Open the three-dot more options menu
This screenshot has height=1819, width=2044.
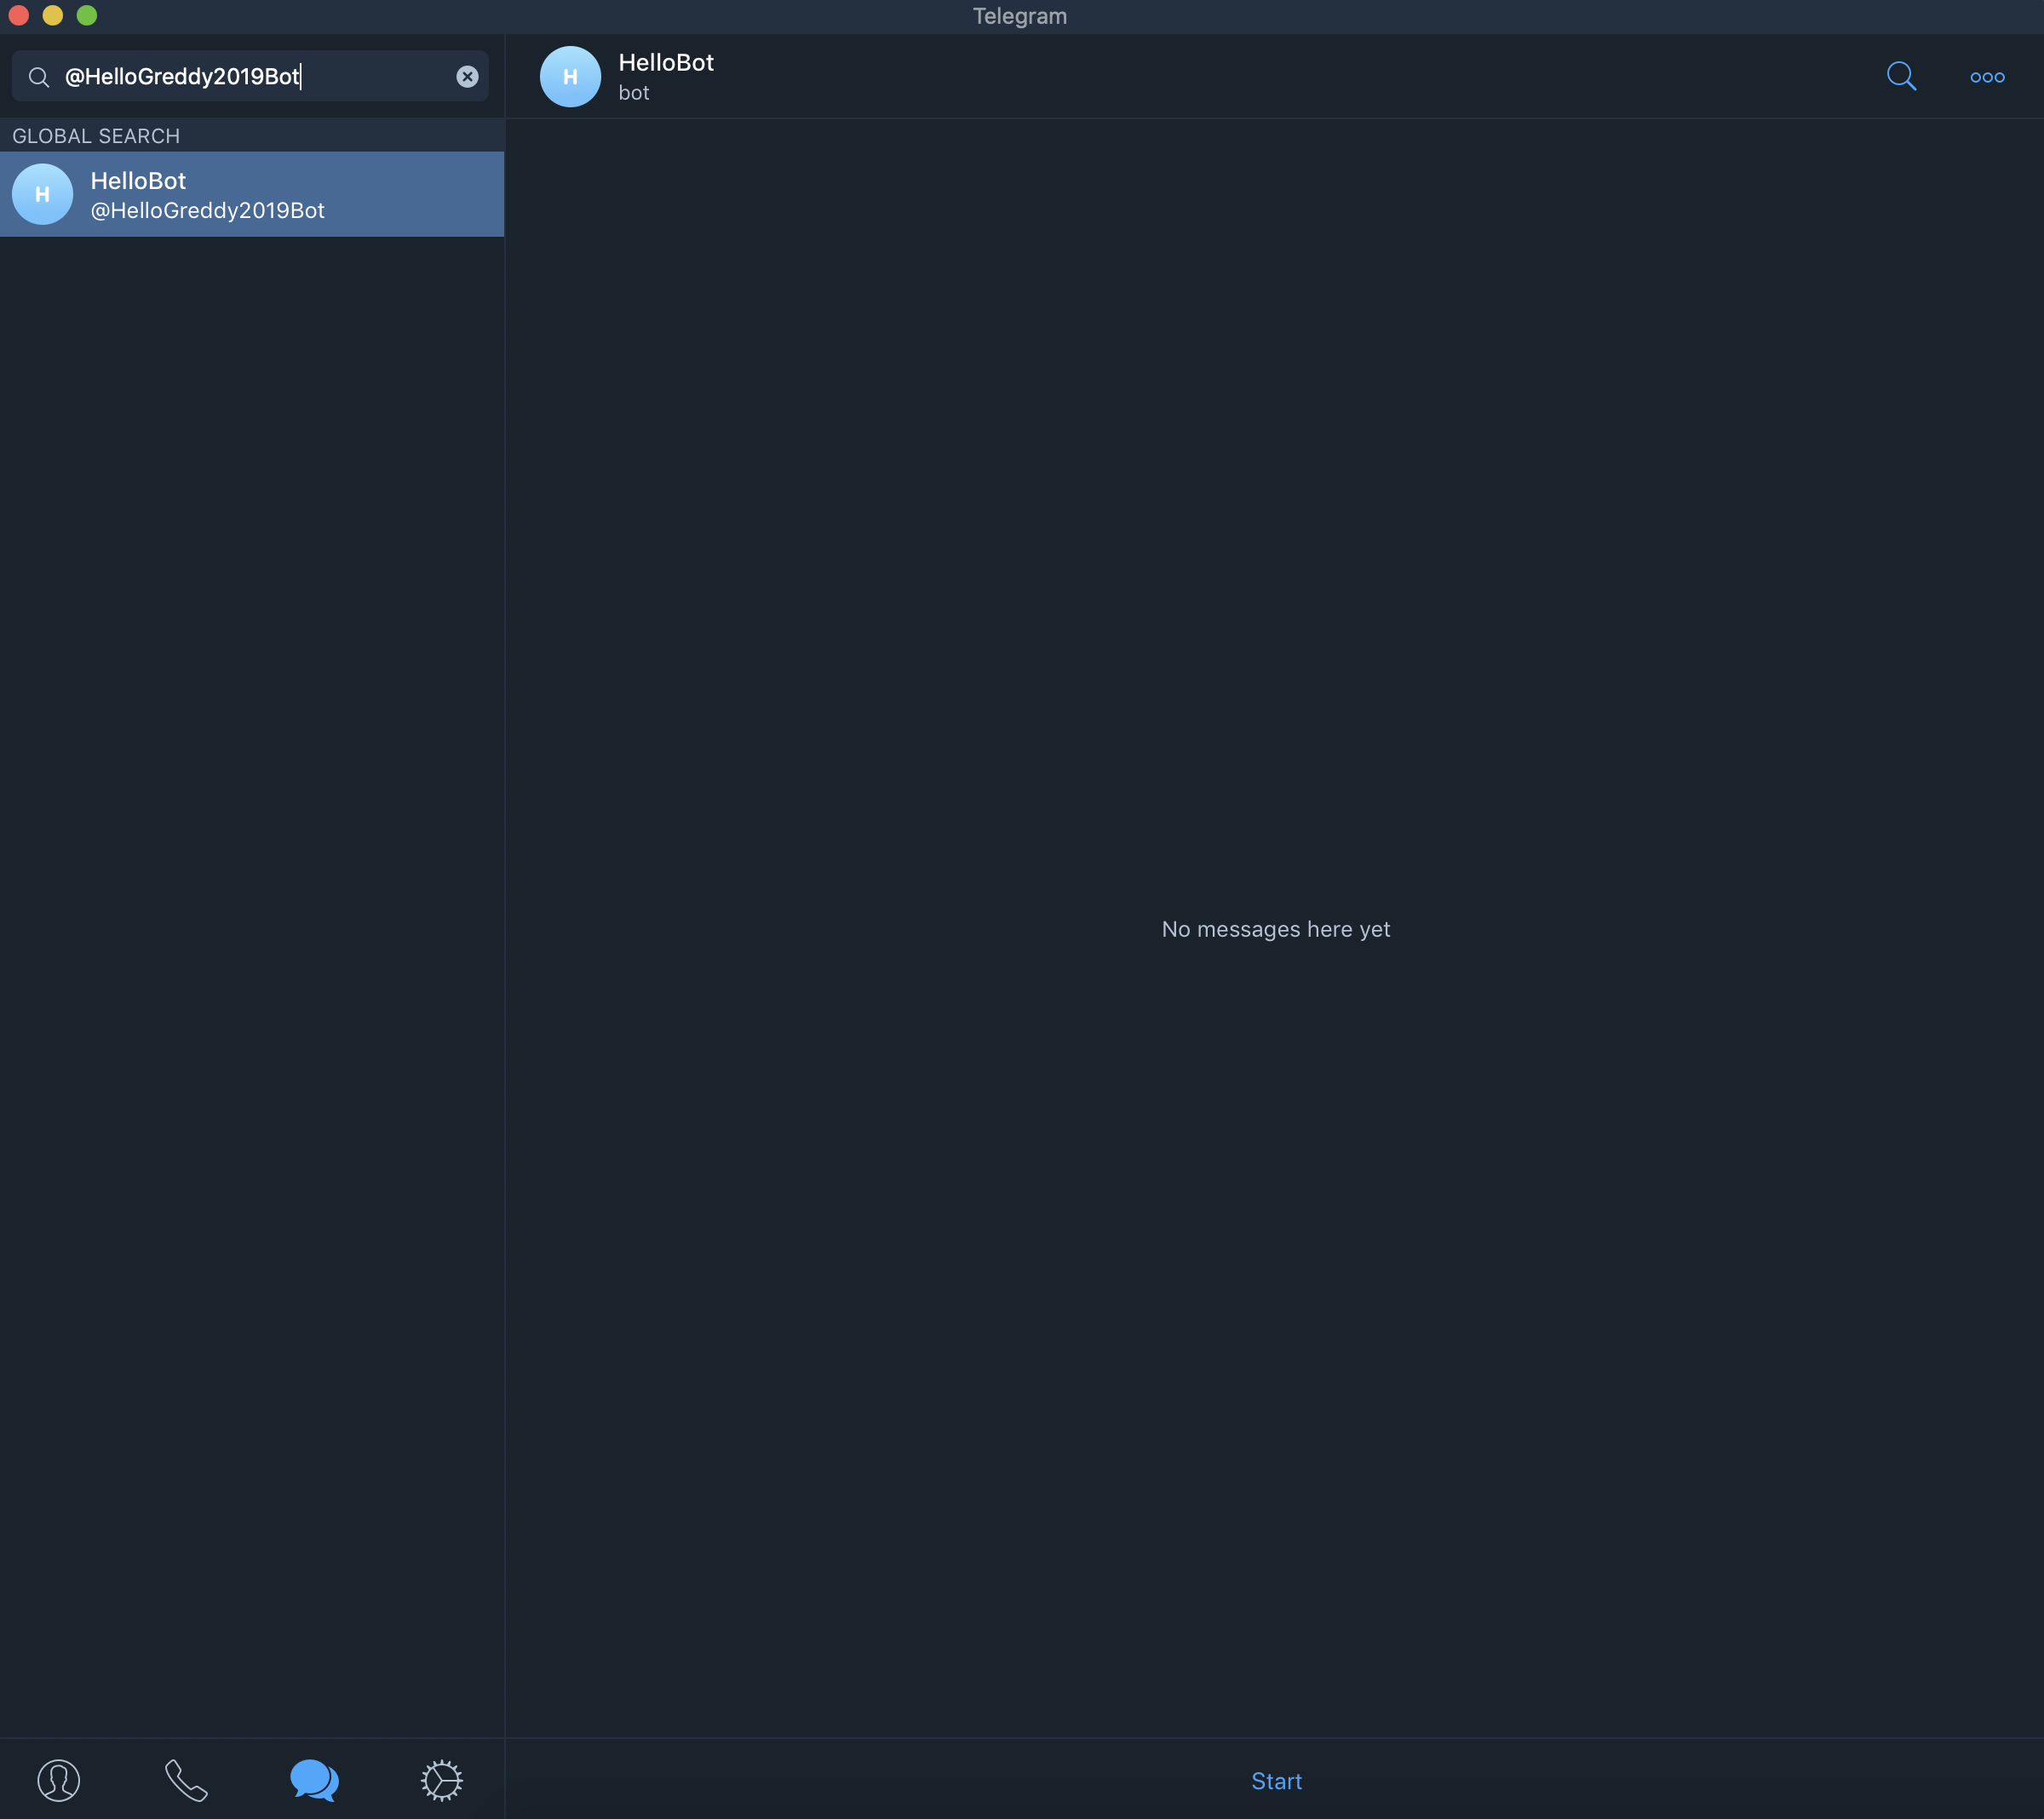click(1986, 77)
